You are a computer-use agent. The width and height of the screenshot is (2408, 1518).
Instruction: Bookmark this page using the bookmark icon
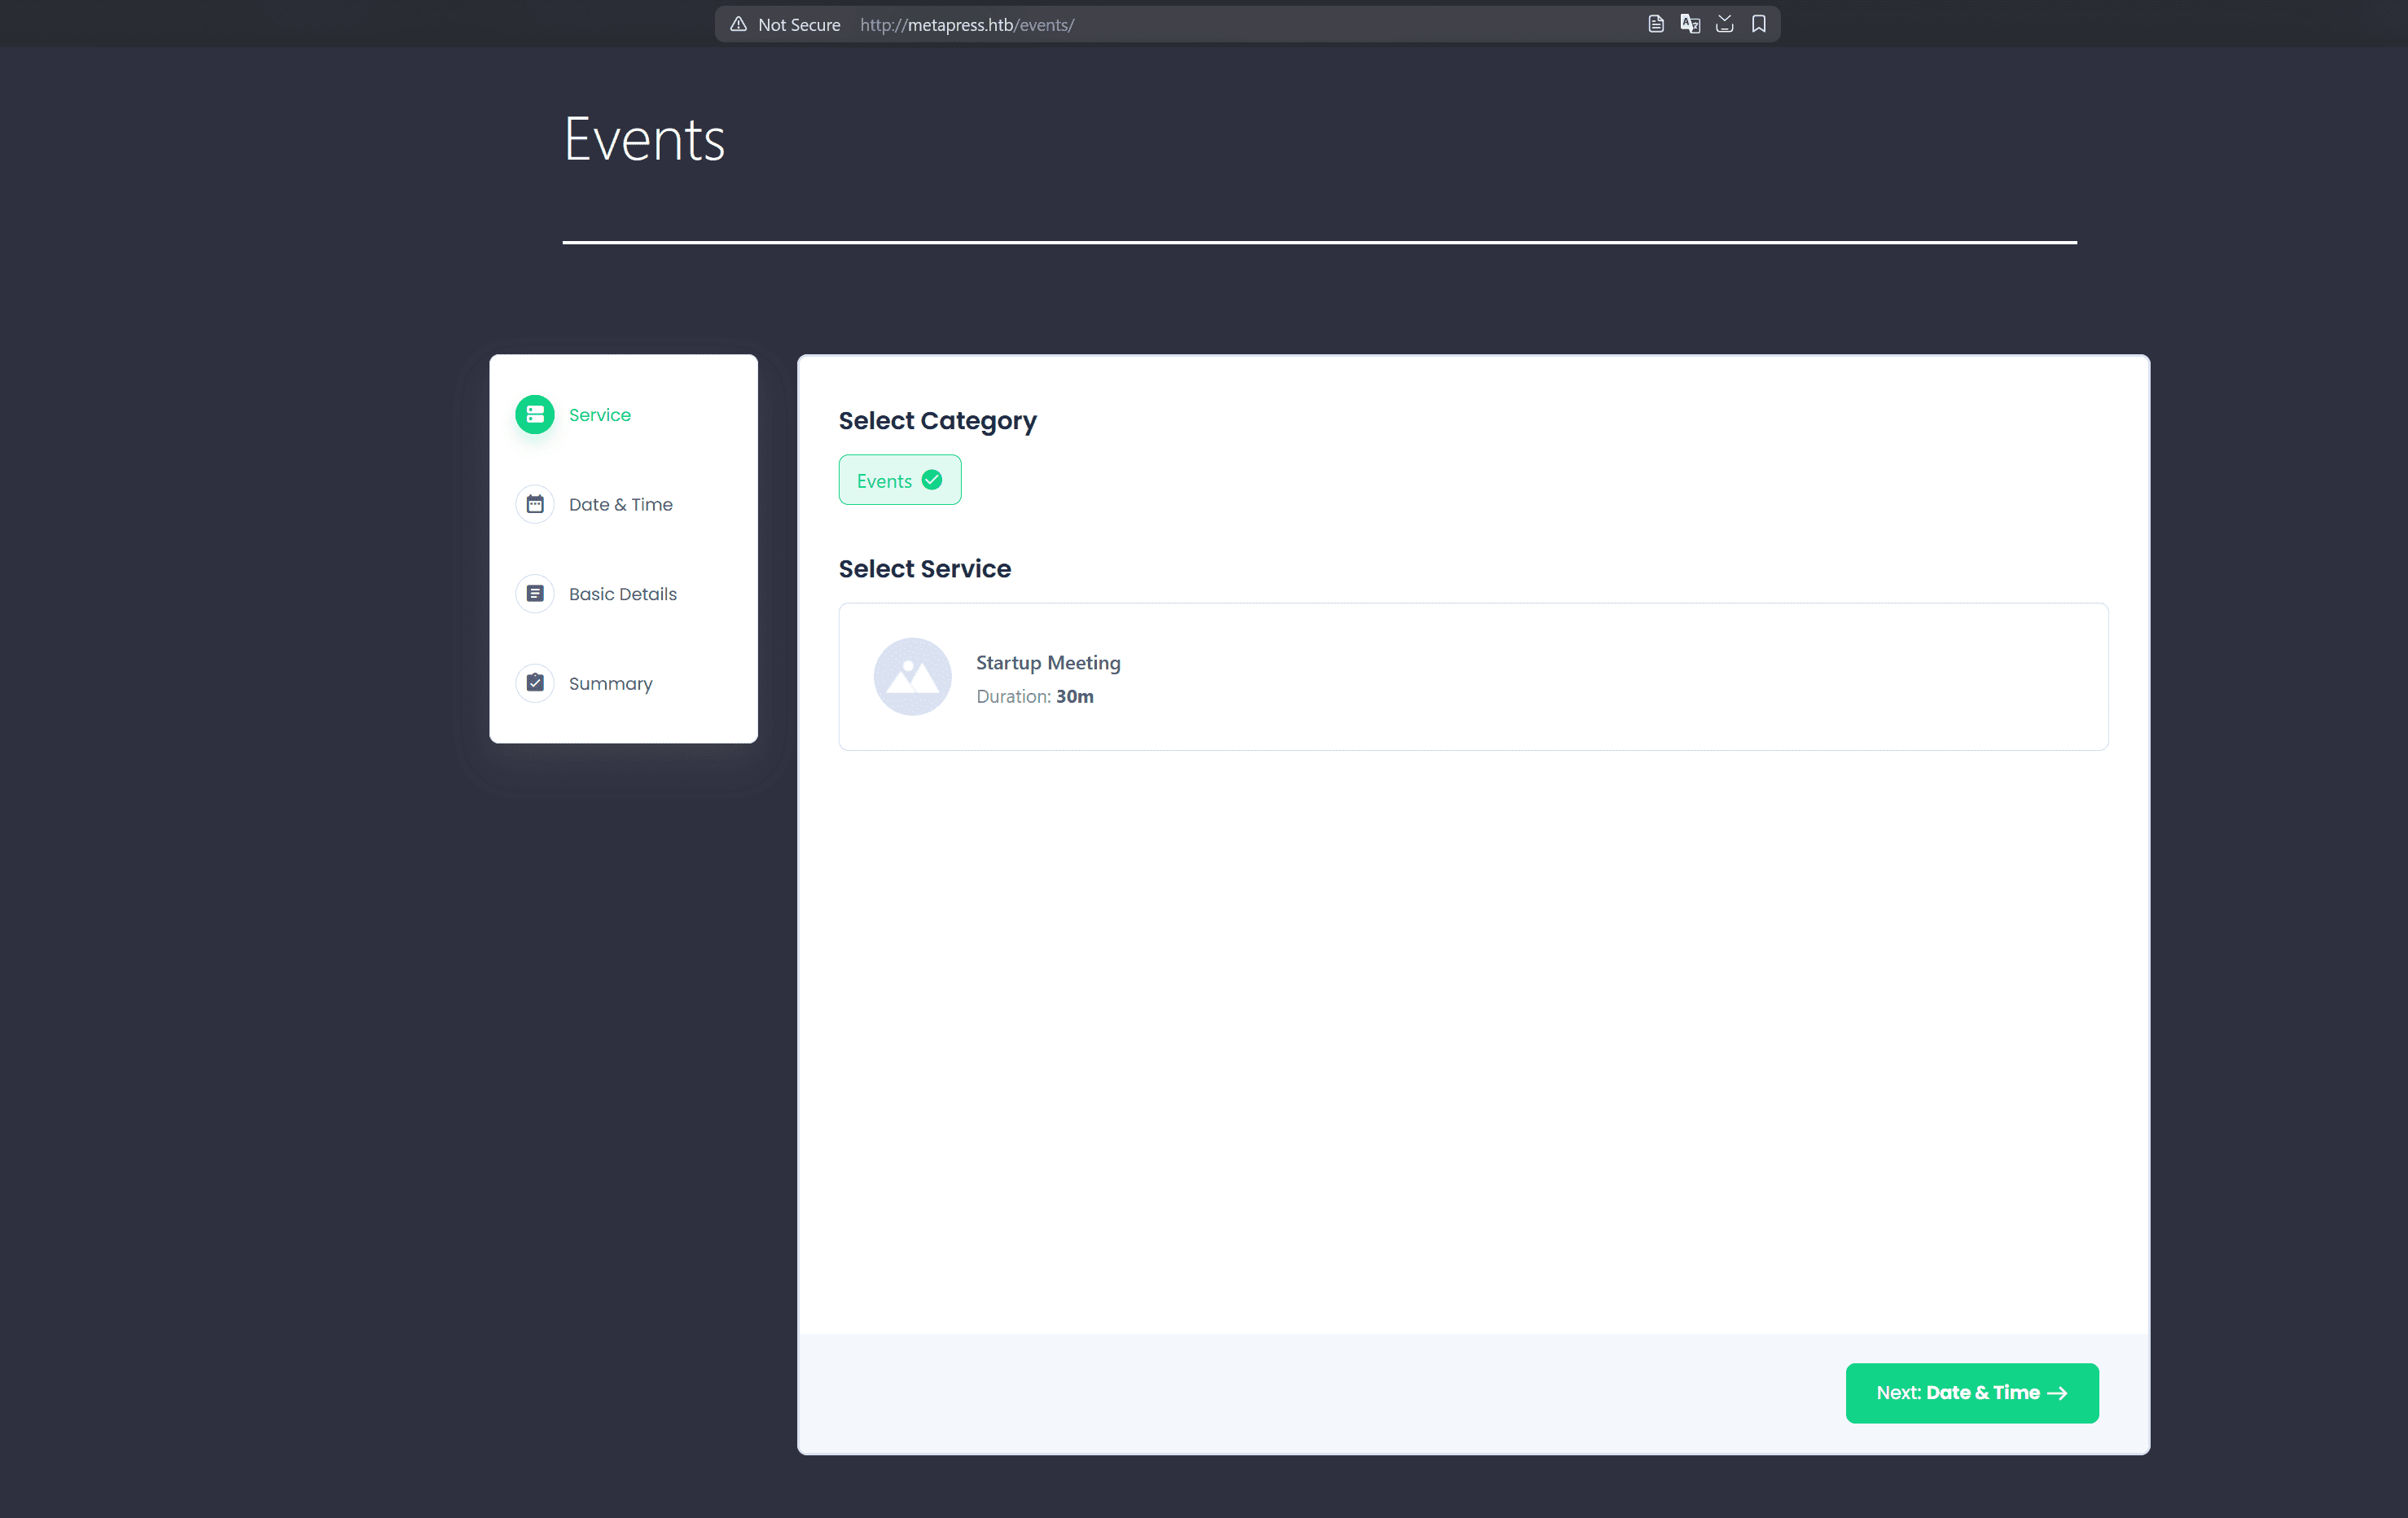pyautogui.click(x=1759, y=23)
